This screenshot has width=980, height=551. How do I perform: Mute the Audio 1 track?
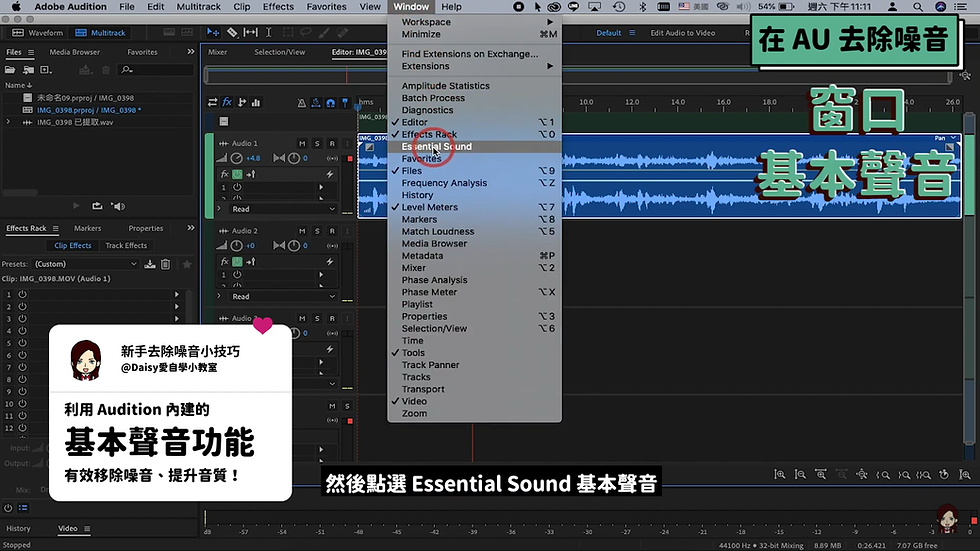pos(302,144)
